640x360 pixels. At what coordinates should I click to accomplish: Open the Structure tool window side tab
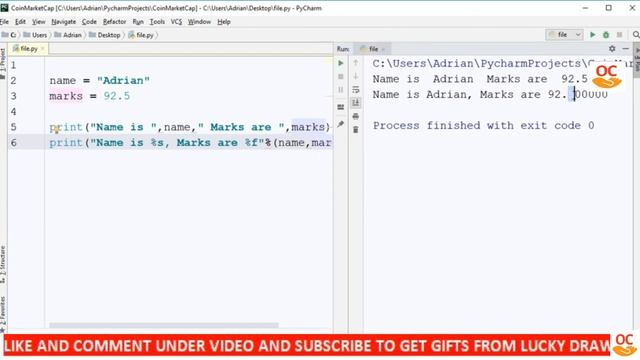coord(3,264)
